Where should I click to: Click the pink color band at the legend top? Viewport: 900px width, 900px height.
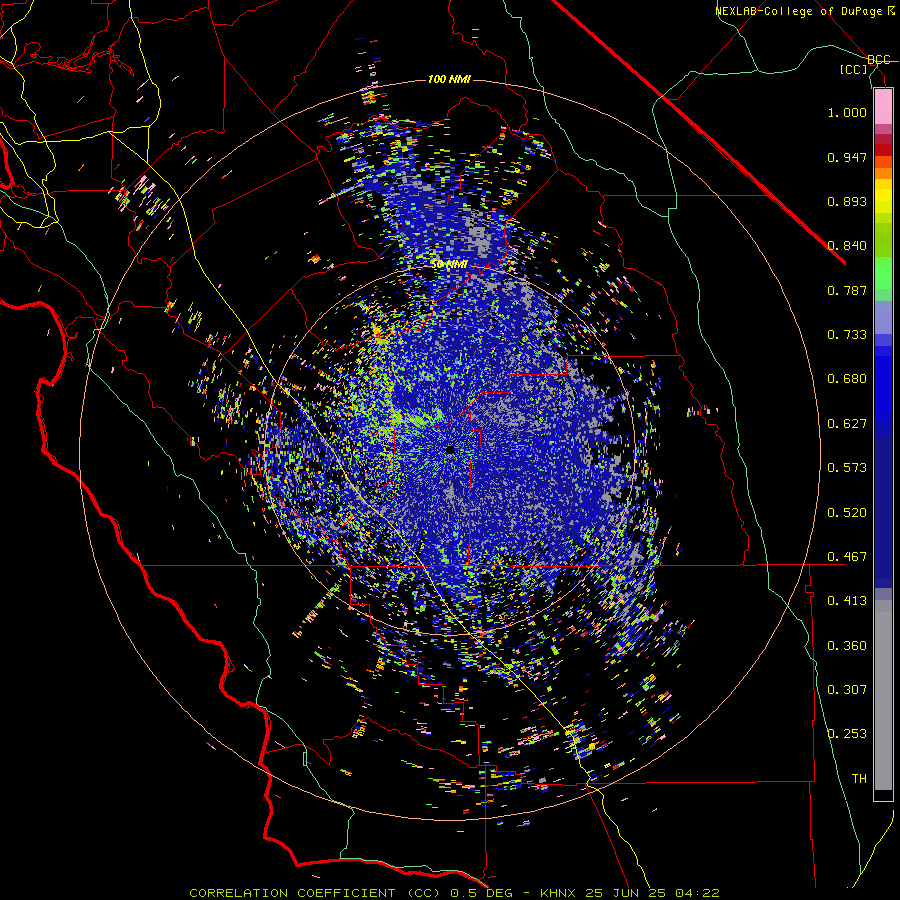point(883,107)
